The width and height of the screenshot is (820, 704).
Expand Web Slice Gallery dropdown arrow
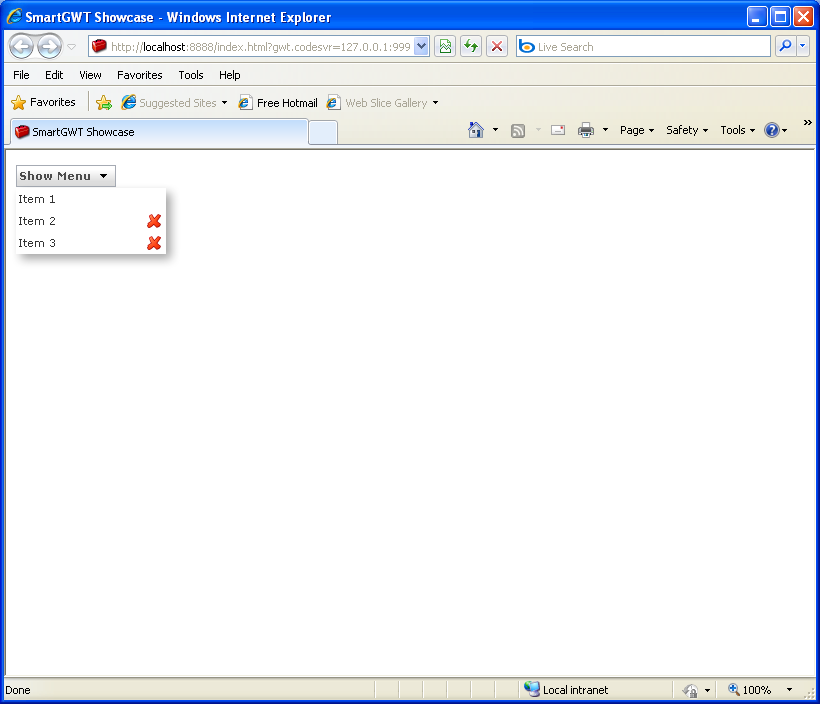(435, 103)
